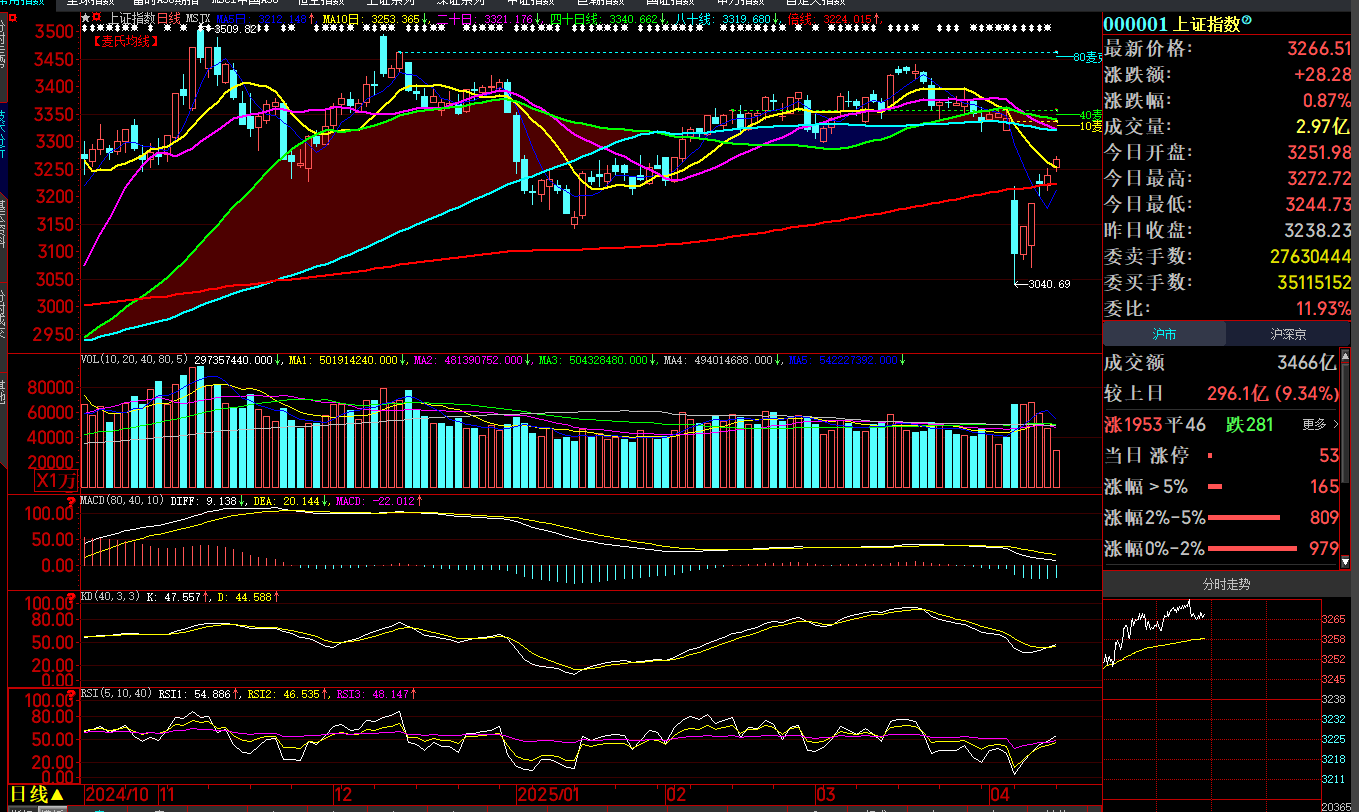Click the 成交额 value 3466亿
Viewport: 1359px width, 812px height.
(x=1306, y=363)
